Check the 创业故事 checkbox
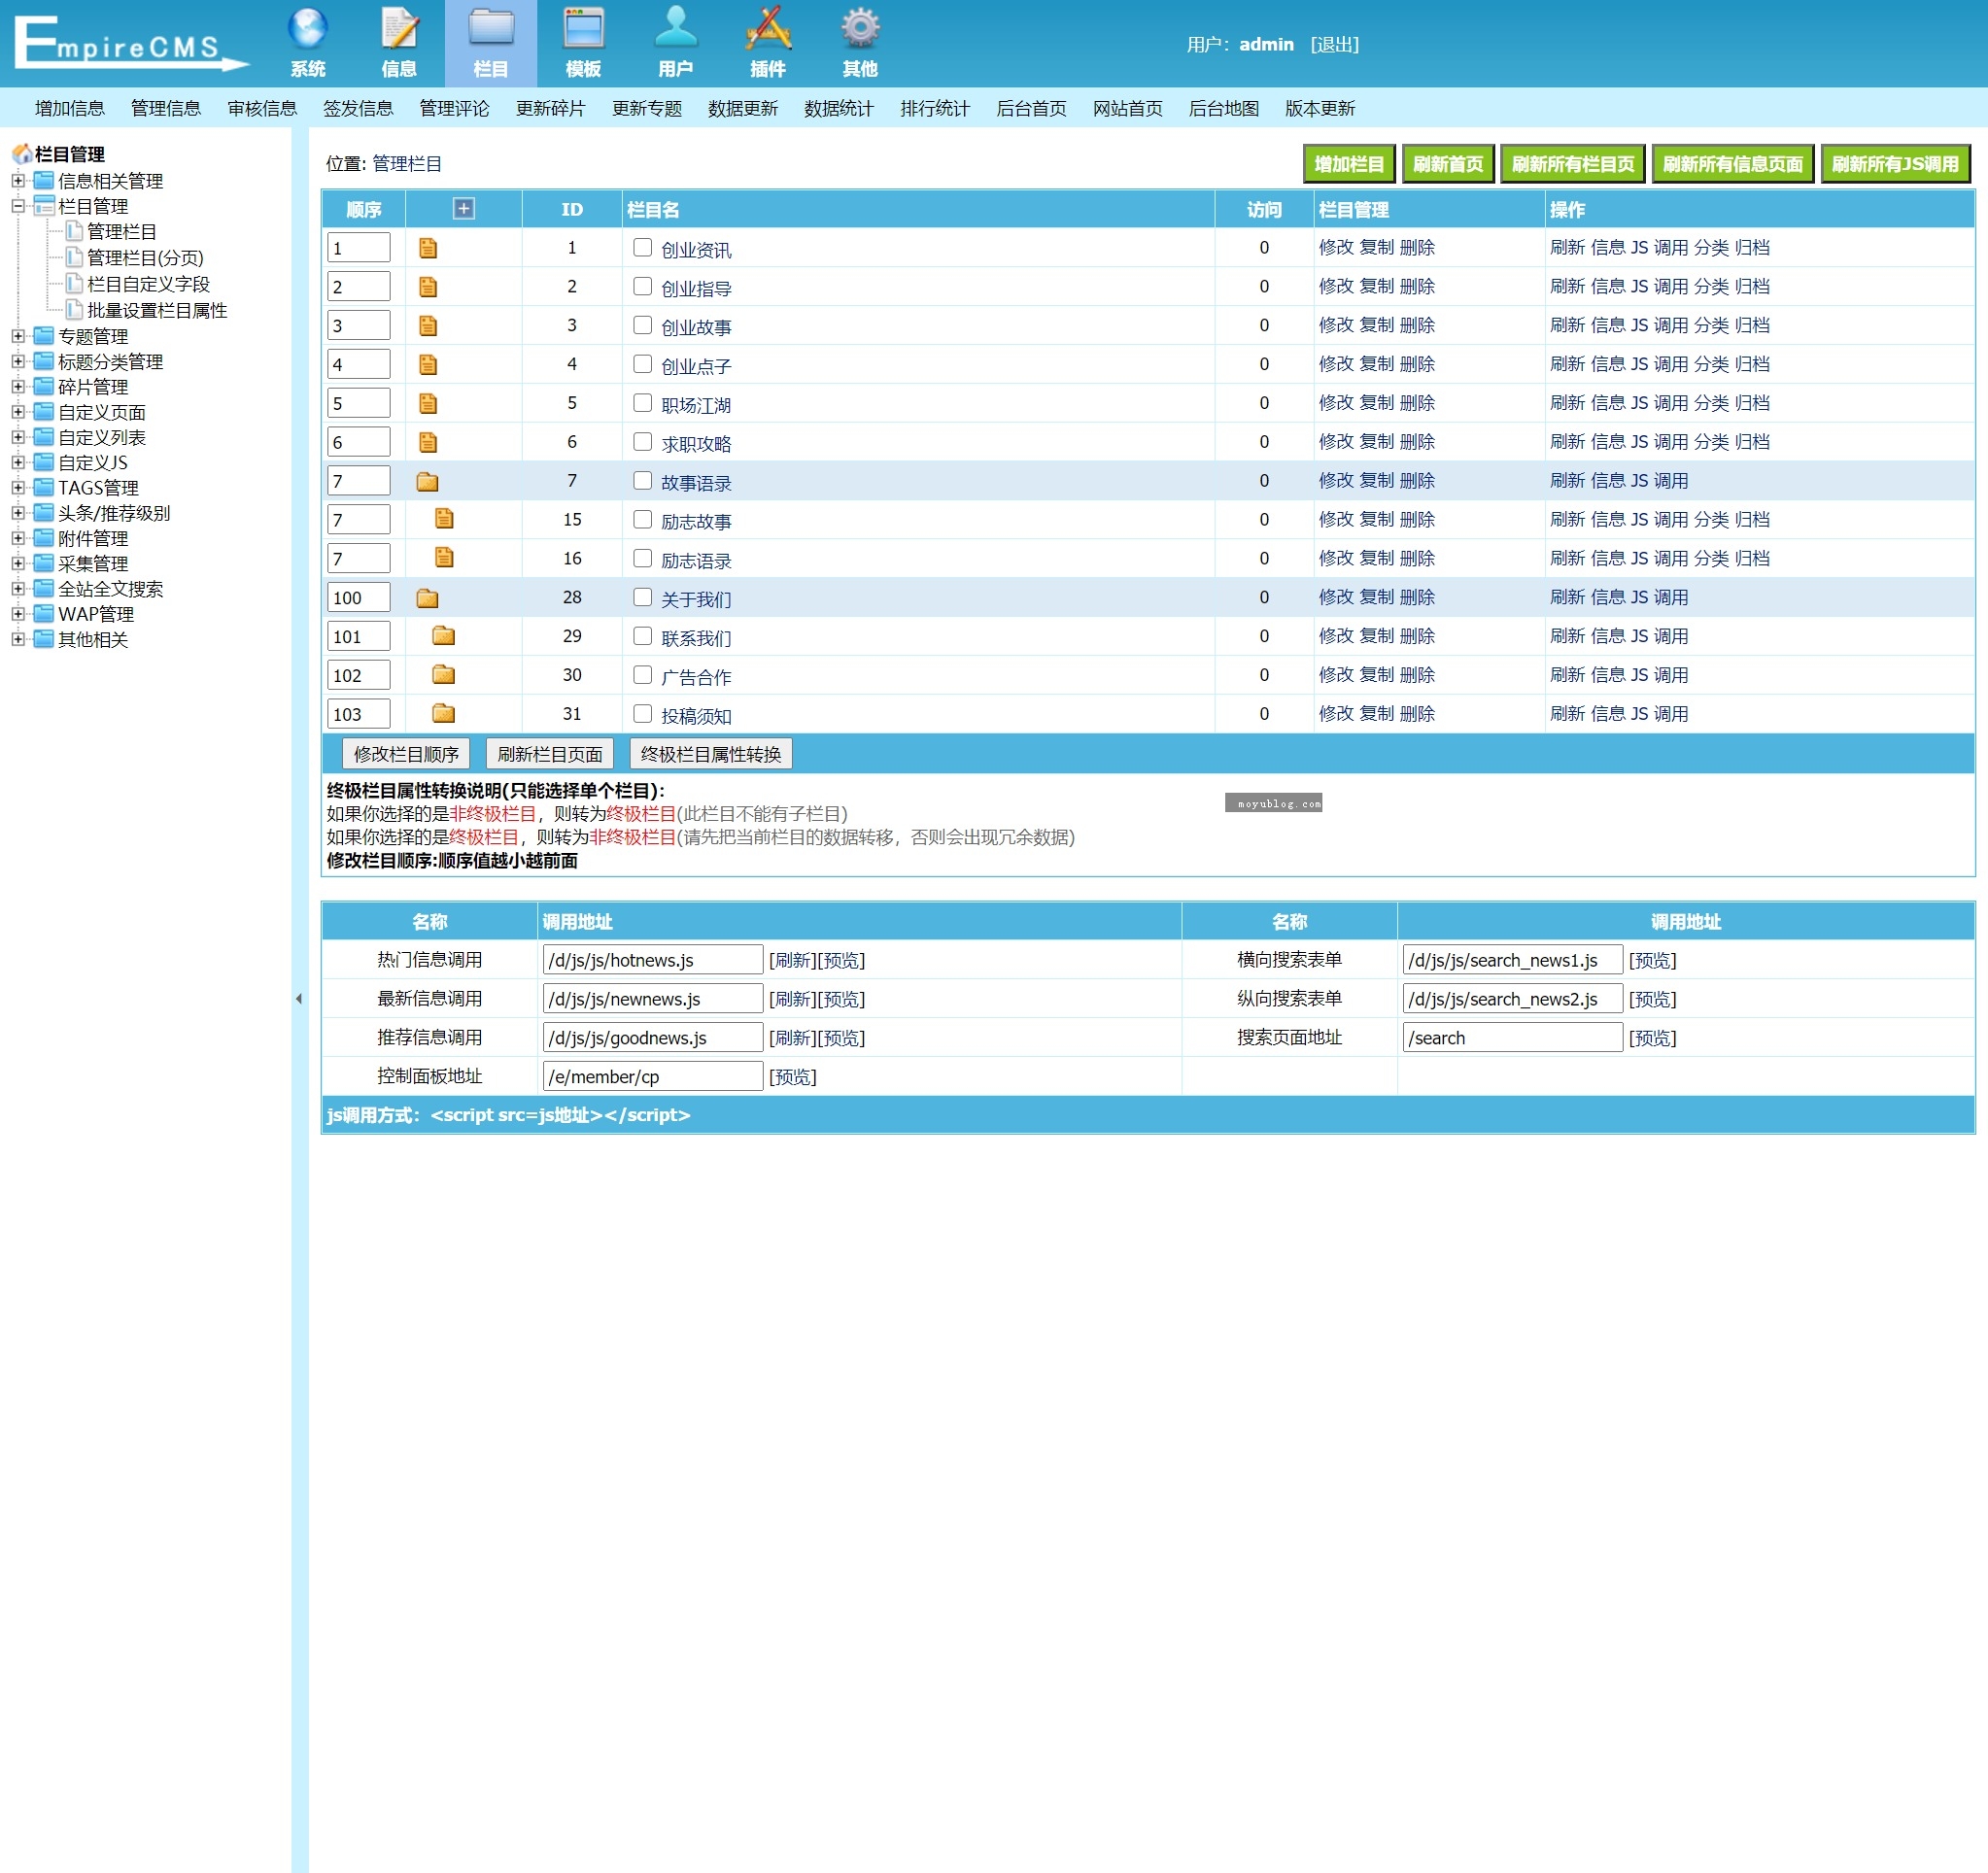 click(643, 325)
